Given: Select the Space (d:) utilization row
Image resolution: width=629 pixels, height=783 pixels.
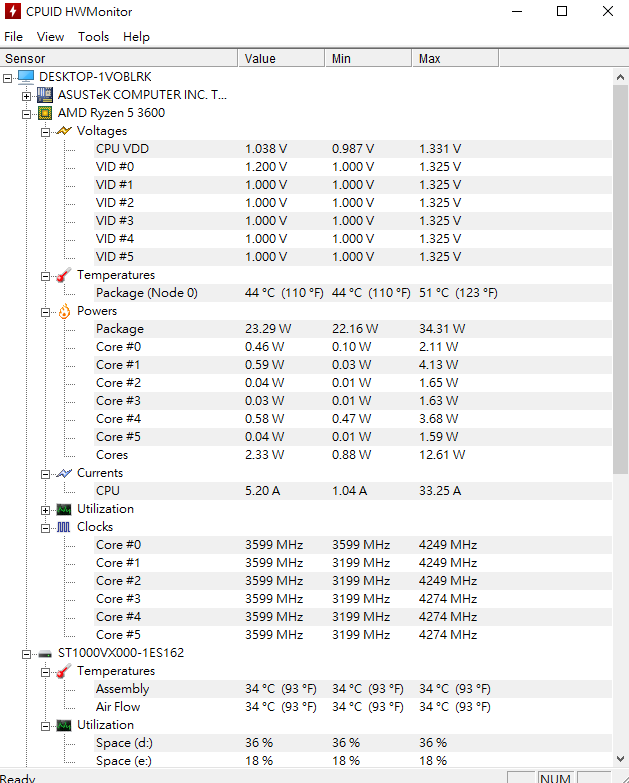Looking at the screenshot, I should pos(353,743).
